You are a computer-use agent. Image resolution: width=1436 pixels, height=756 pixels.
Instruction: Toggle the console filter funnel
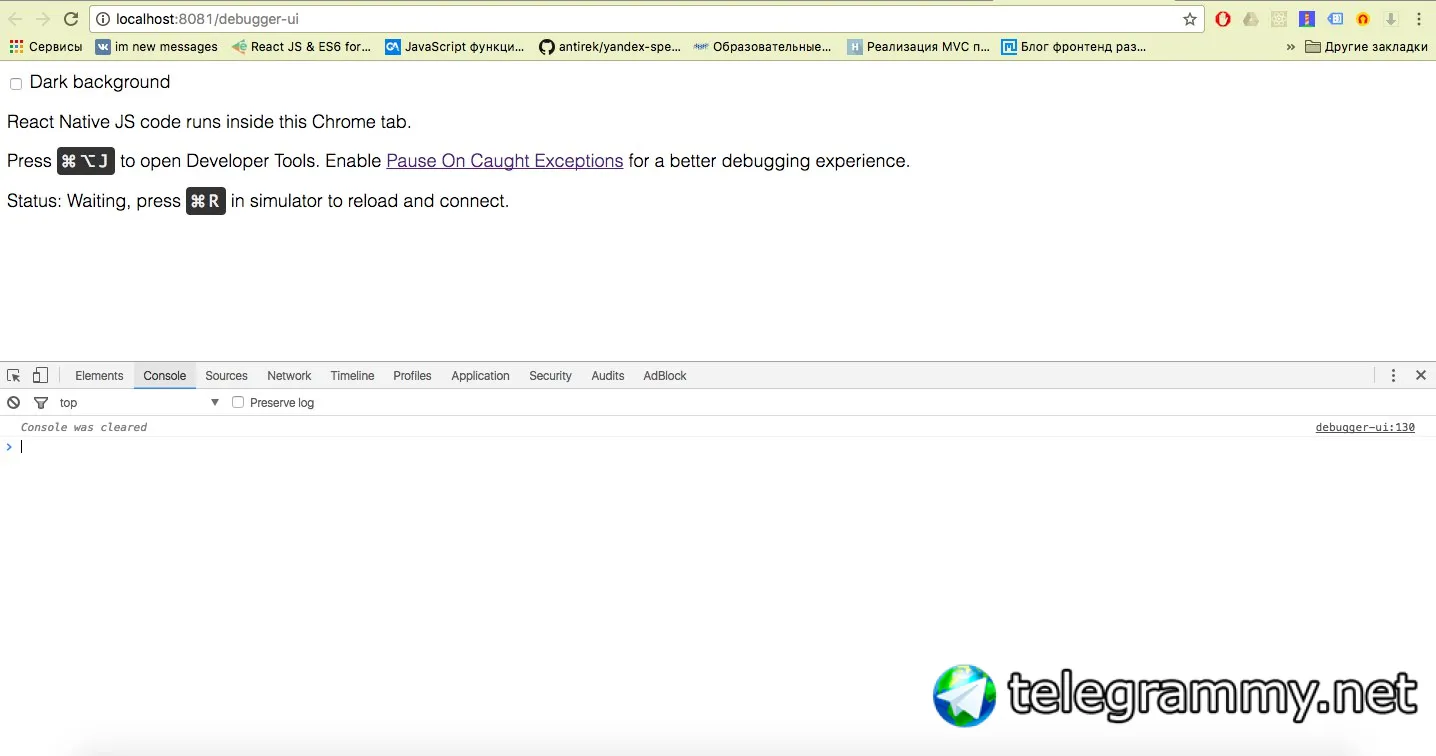click(41, 403)
